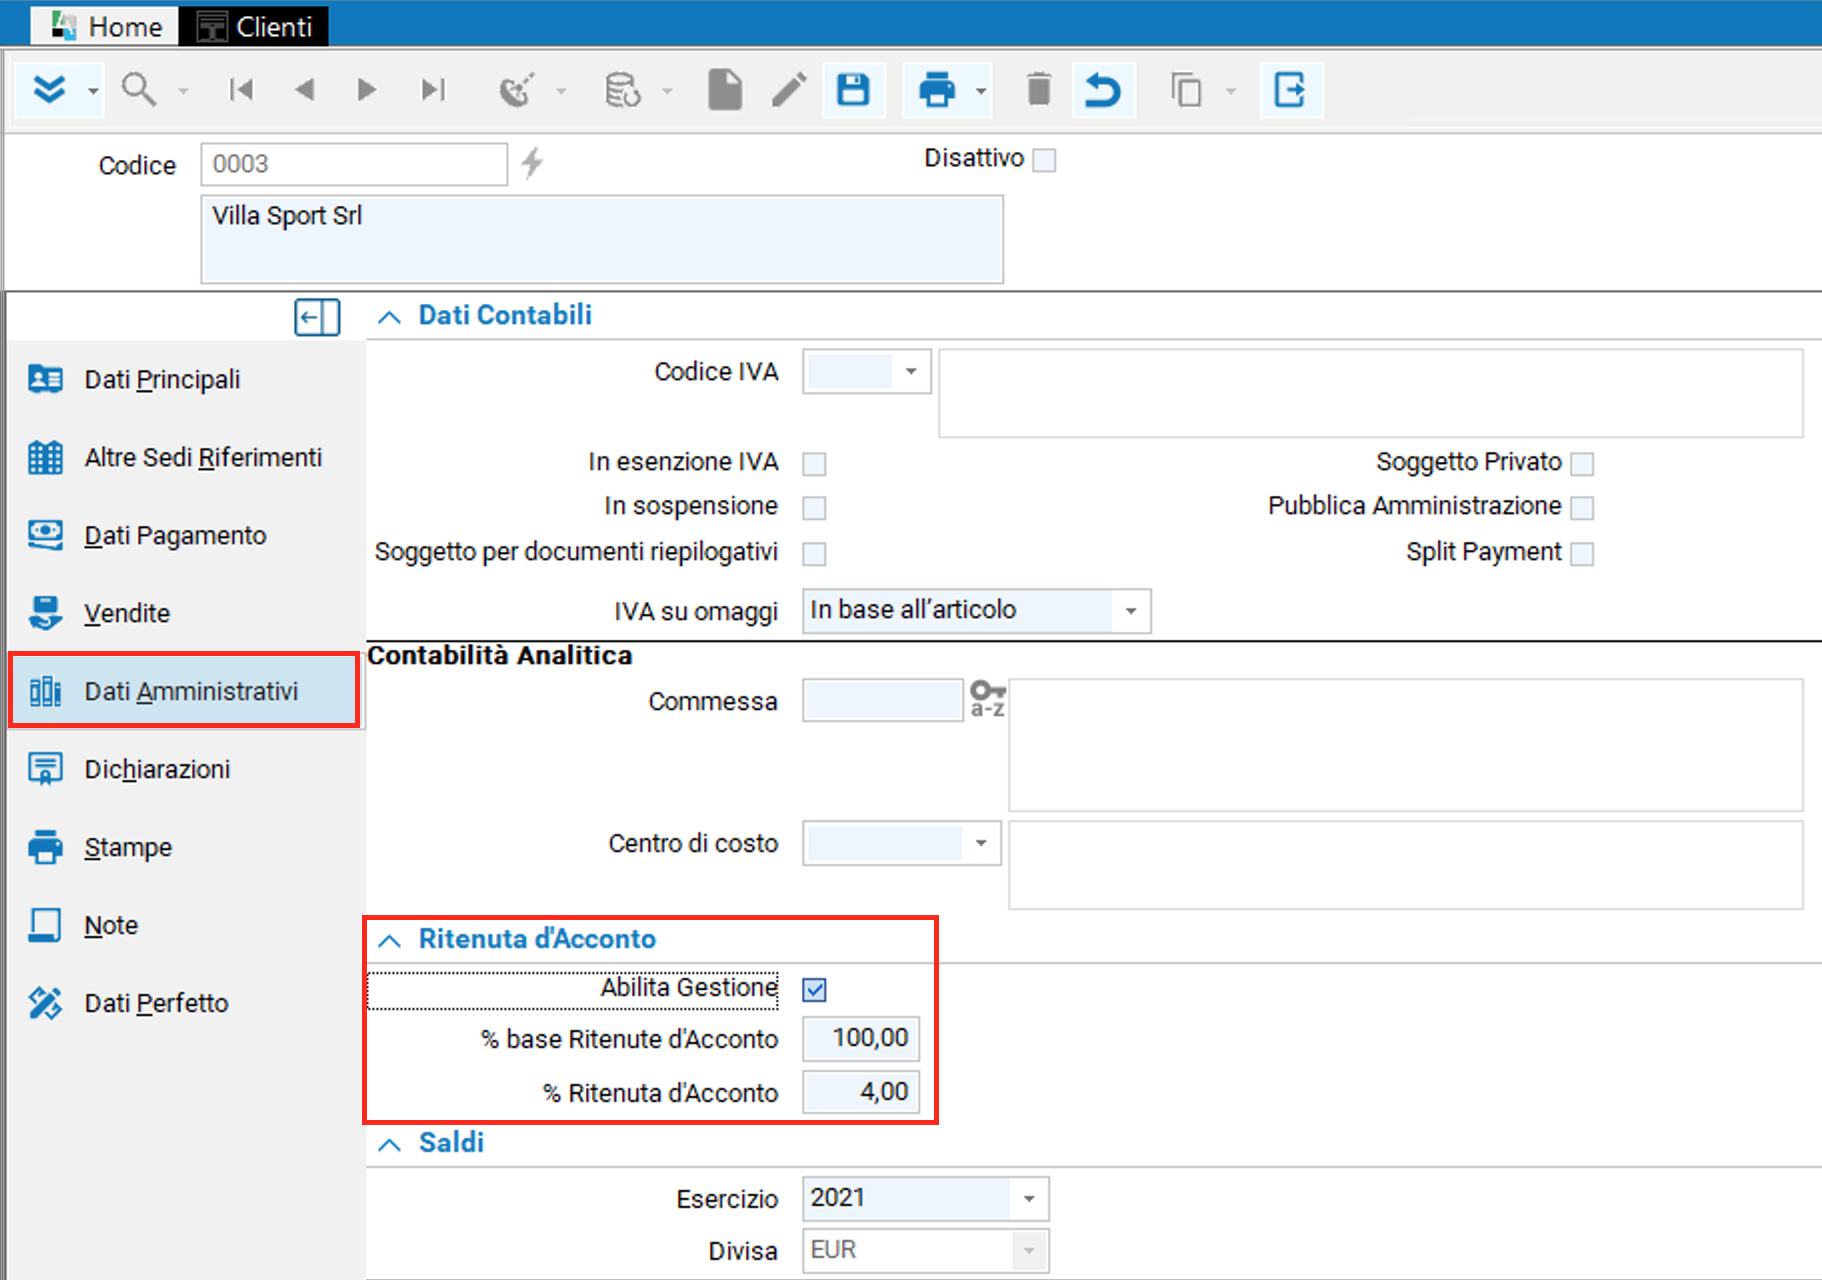1822x1280 pixels.
Task: Switch to the Home tab
Action: point(105,26)
